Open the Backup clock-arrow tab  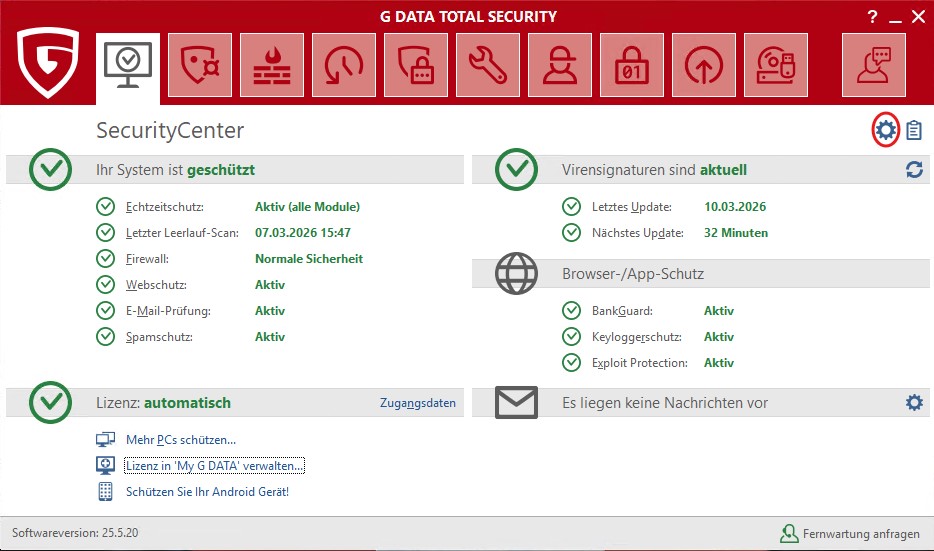tap(344, 65)
